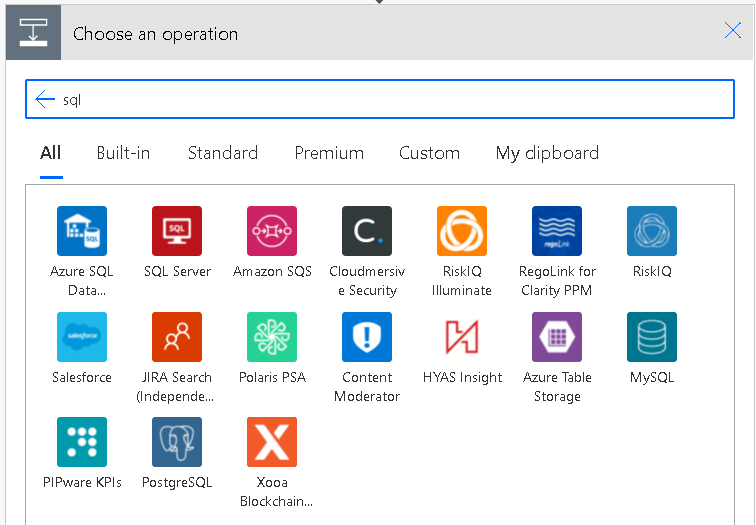Choose the PostgreSQL elephant icon
Screen dimensions: 756x525
click(176, 442)
